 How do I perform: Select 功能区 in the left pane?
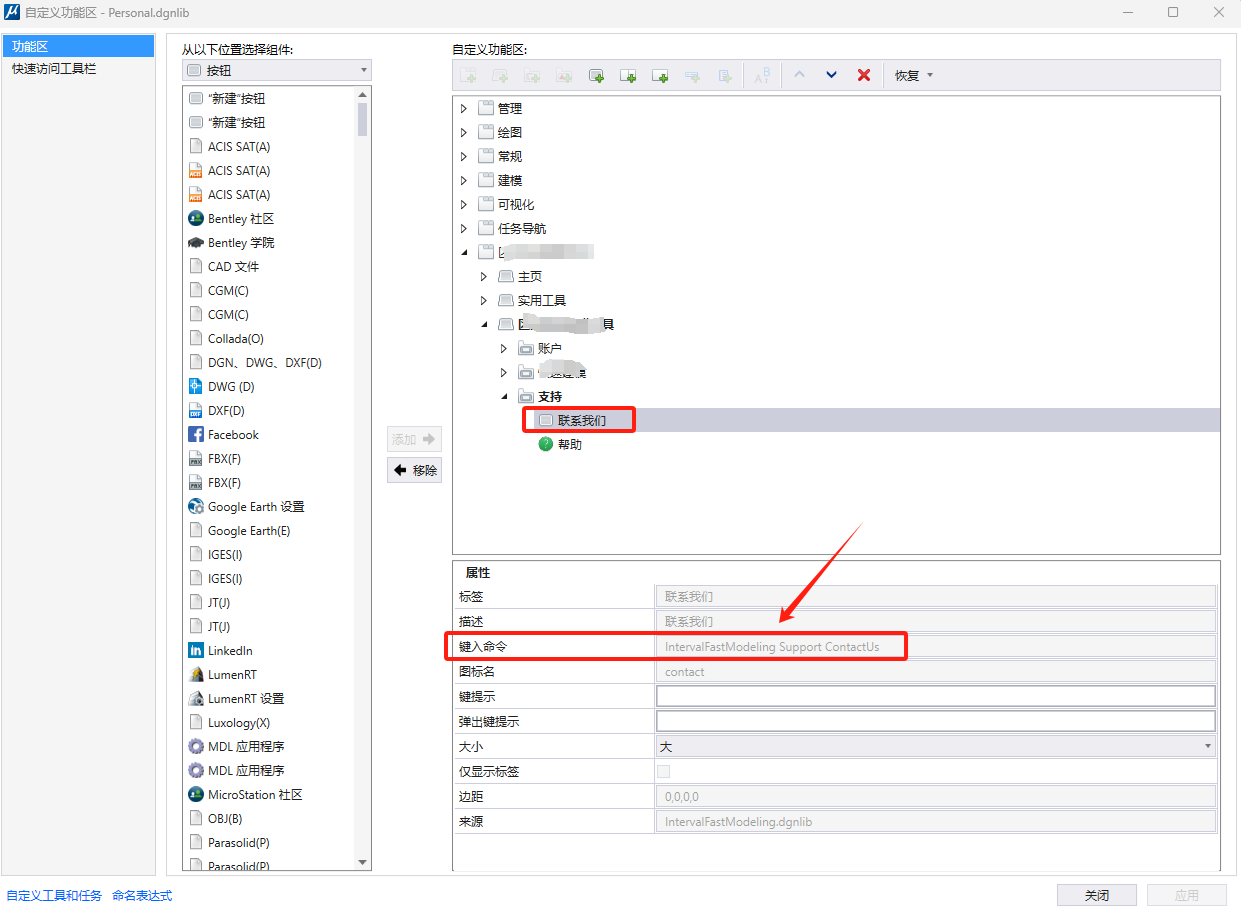pyautogui.click(x=78, y=46)
